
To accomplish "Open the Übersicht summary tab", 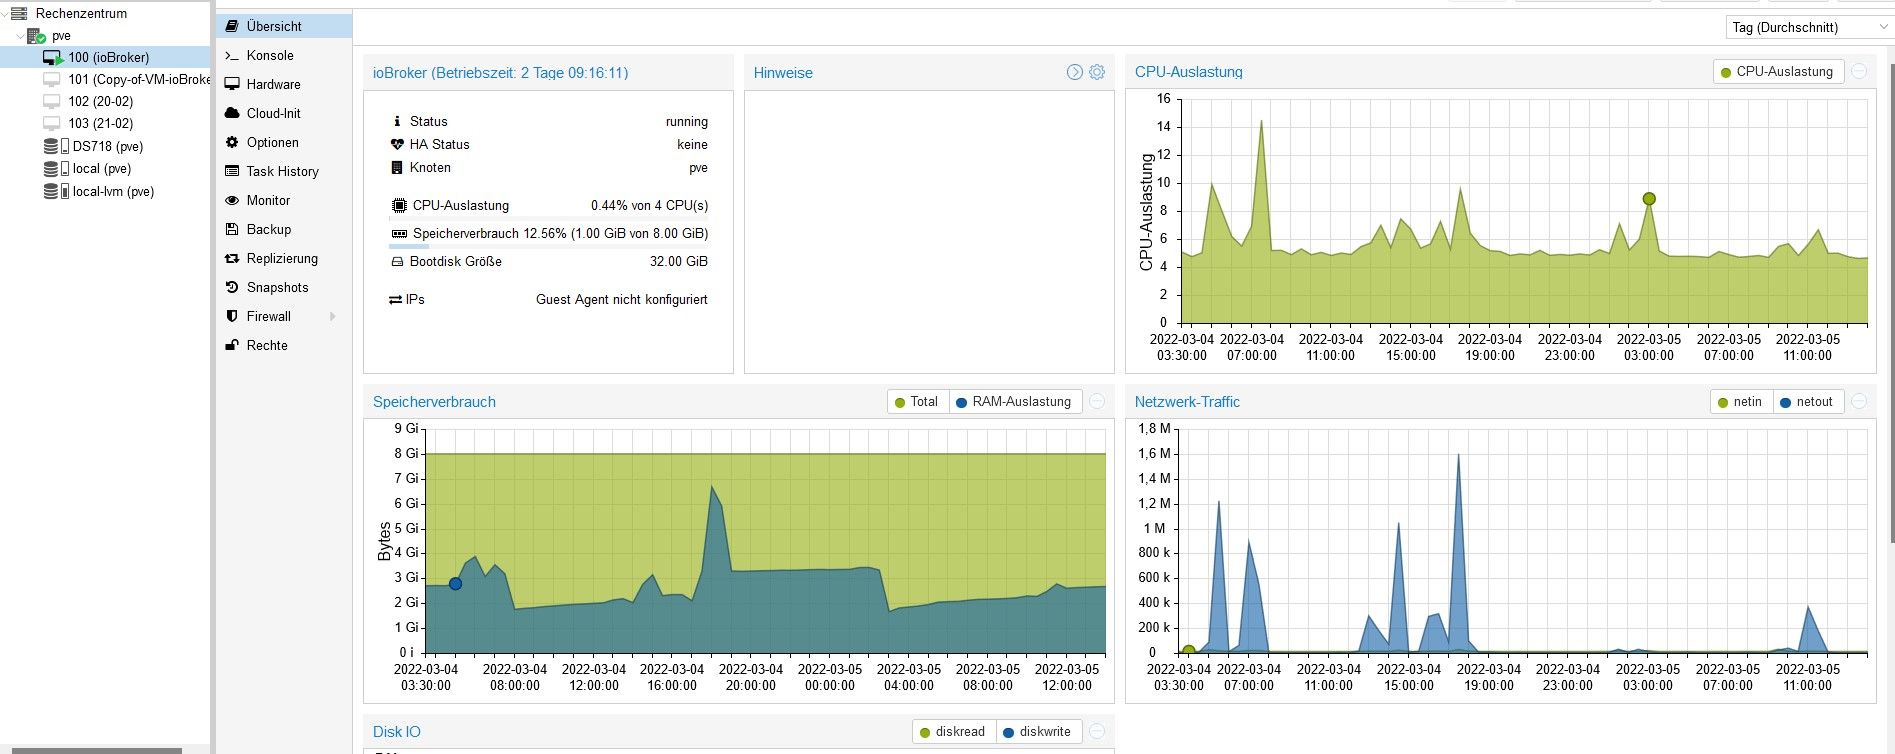I will [284, 26].
